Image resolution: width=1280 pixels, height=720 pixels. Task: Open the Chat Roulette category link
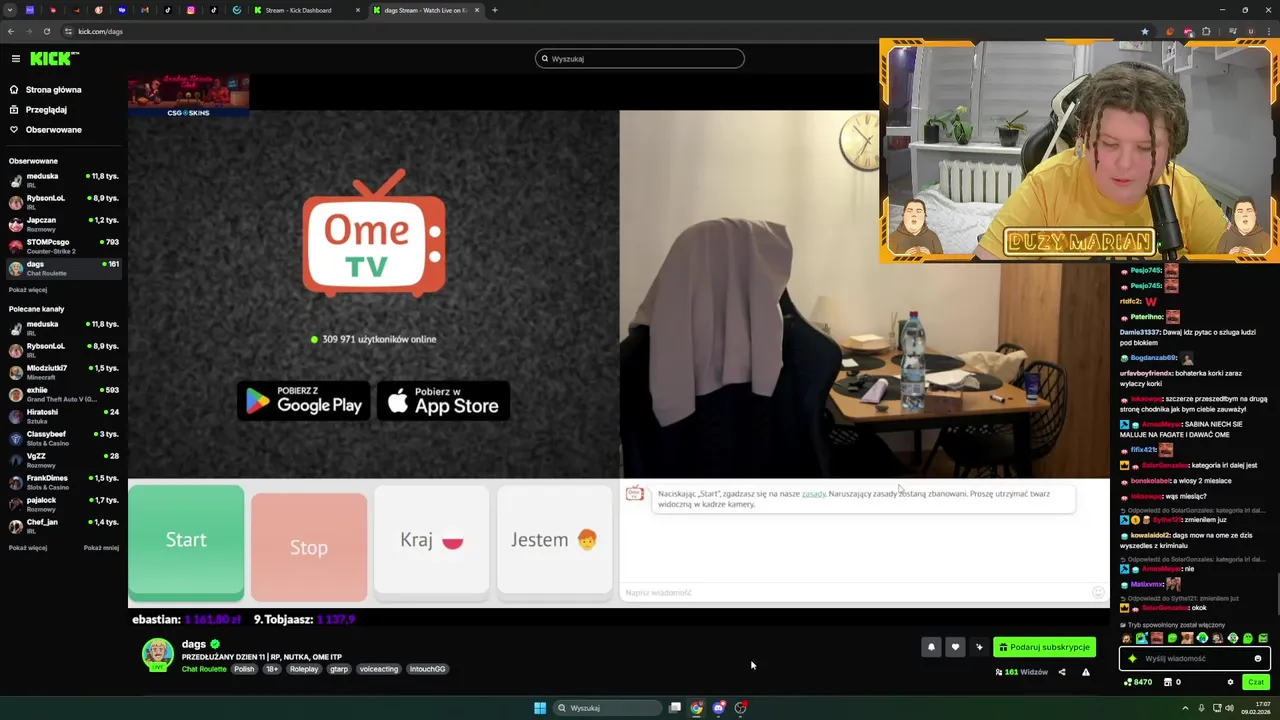coord(204,669)
